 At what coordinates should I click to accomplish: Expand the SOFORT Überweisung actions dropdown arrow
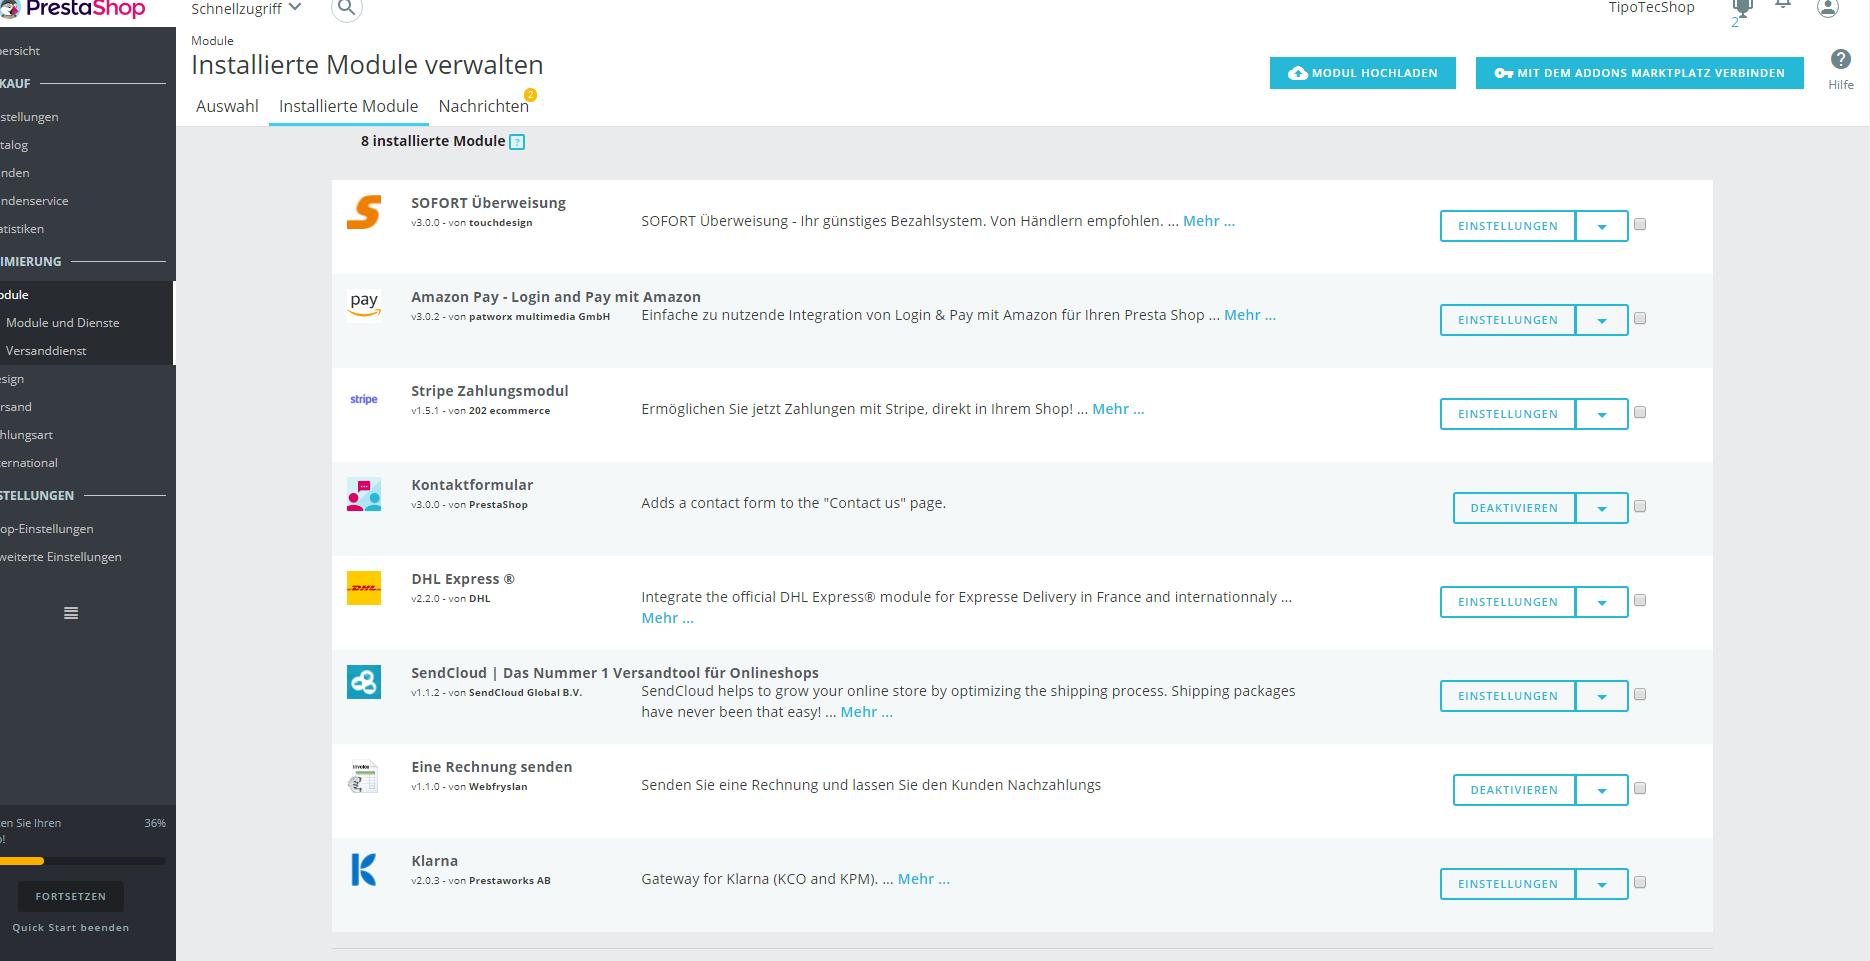tap(1602, 226)
